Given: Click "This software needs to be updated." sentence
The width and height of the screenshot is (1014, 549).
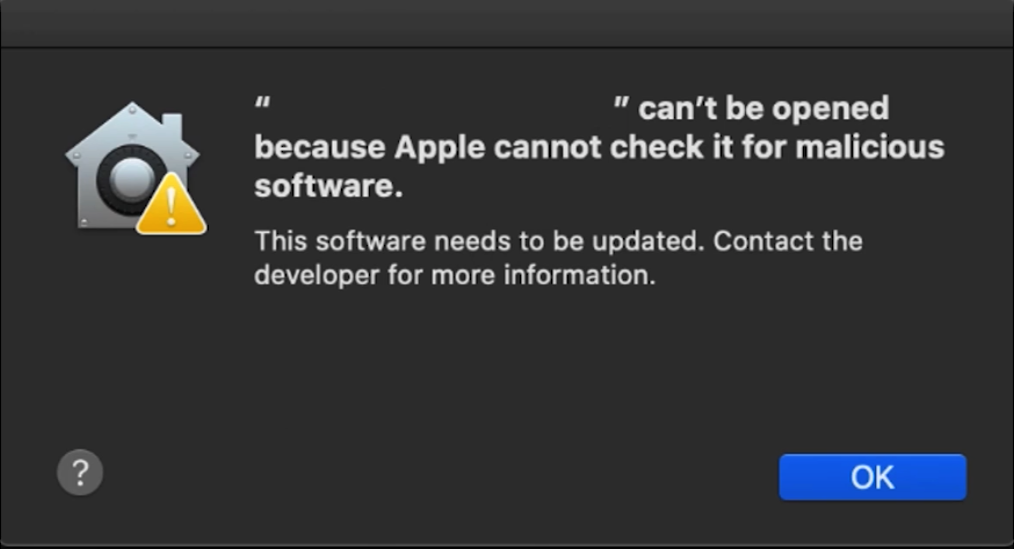Looking at the screenshot, I should tap(479, 241).
